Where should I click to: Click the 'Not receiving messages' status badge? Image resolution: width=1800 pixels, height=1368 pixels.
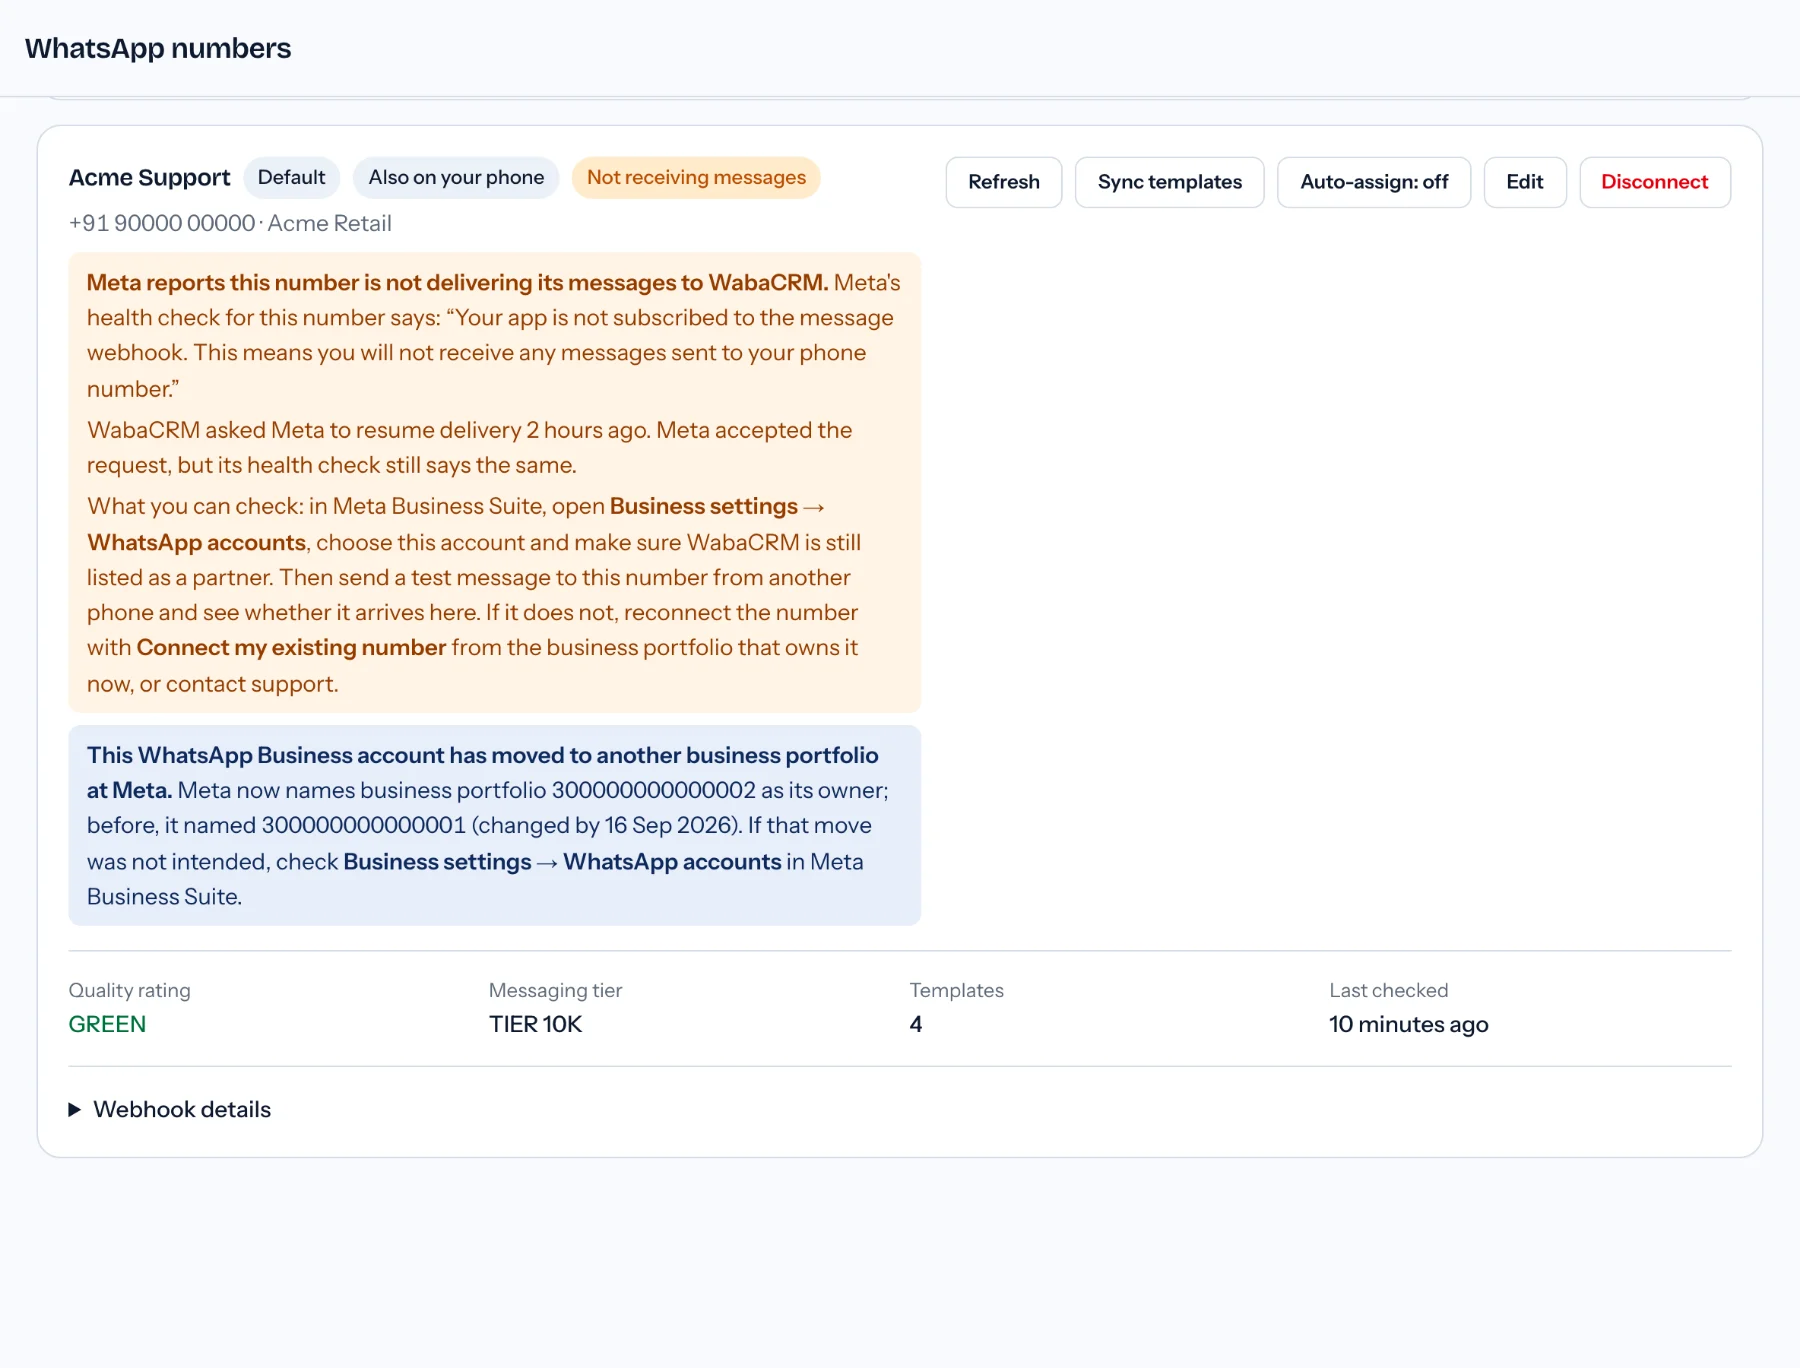tap(696, 178)
